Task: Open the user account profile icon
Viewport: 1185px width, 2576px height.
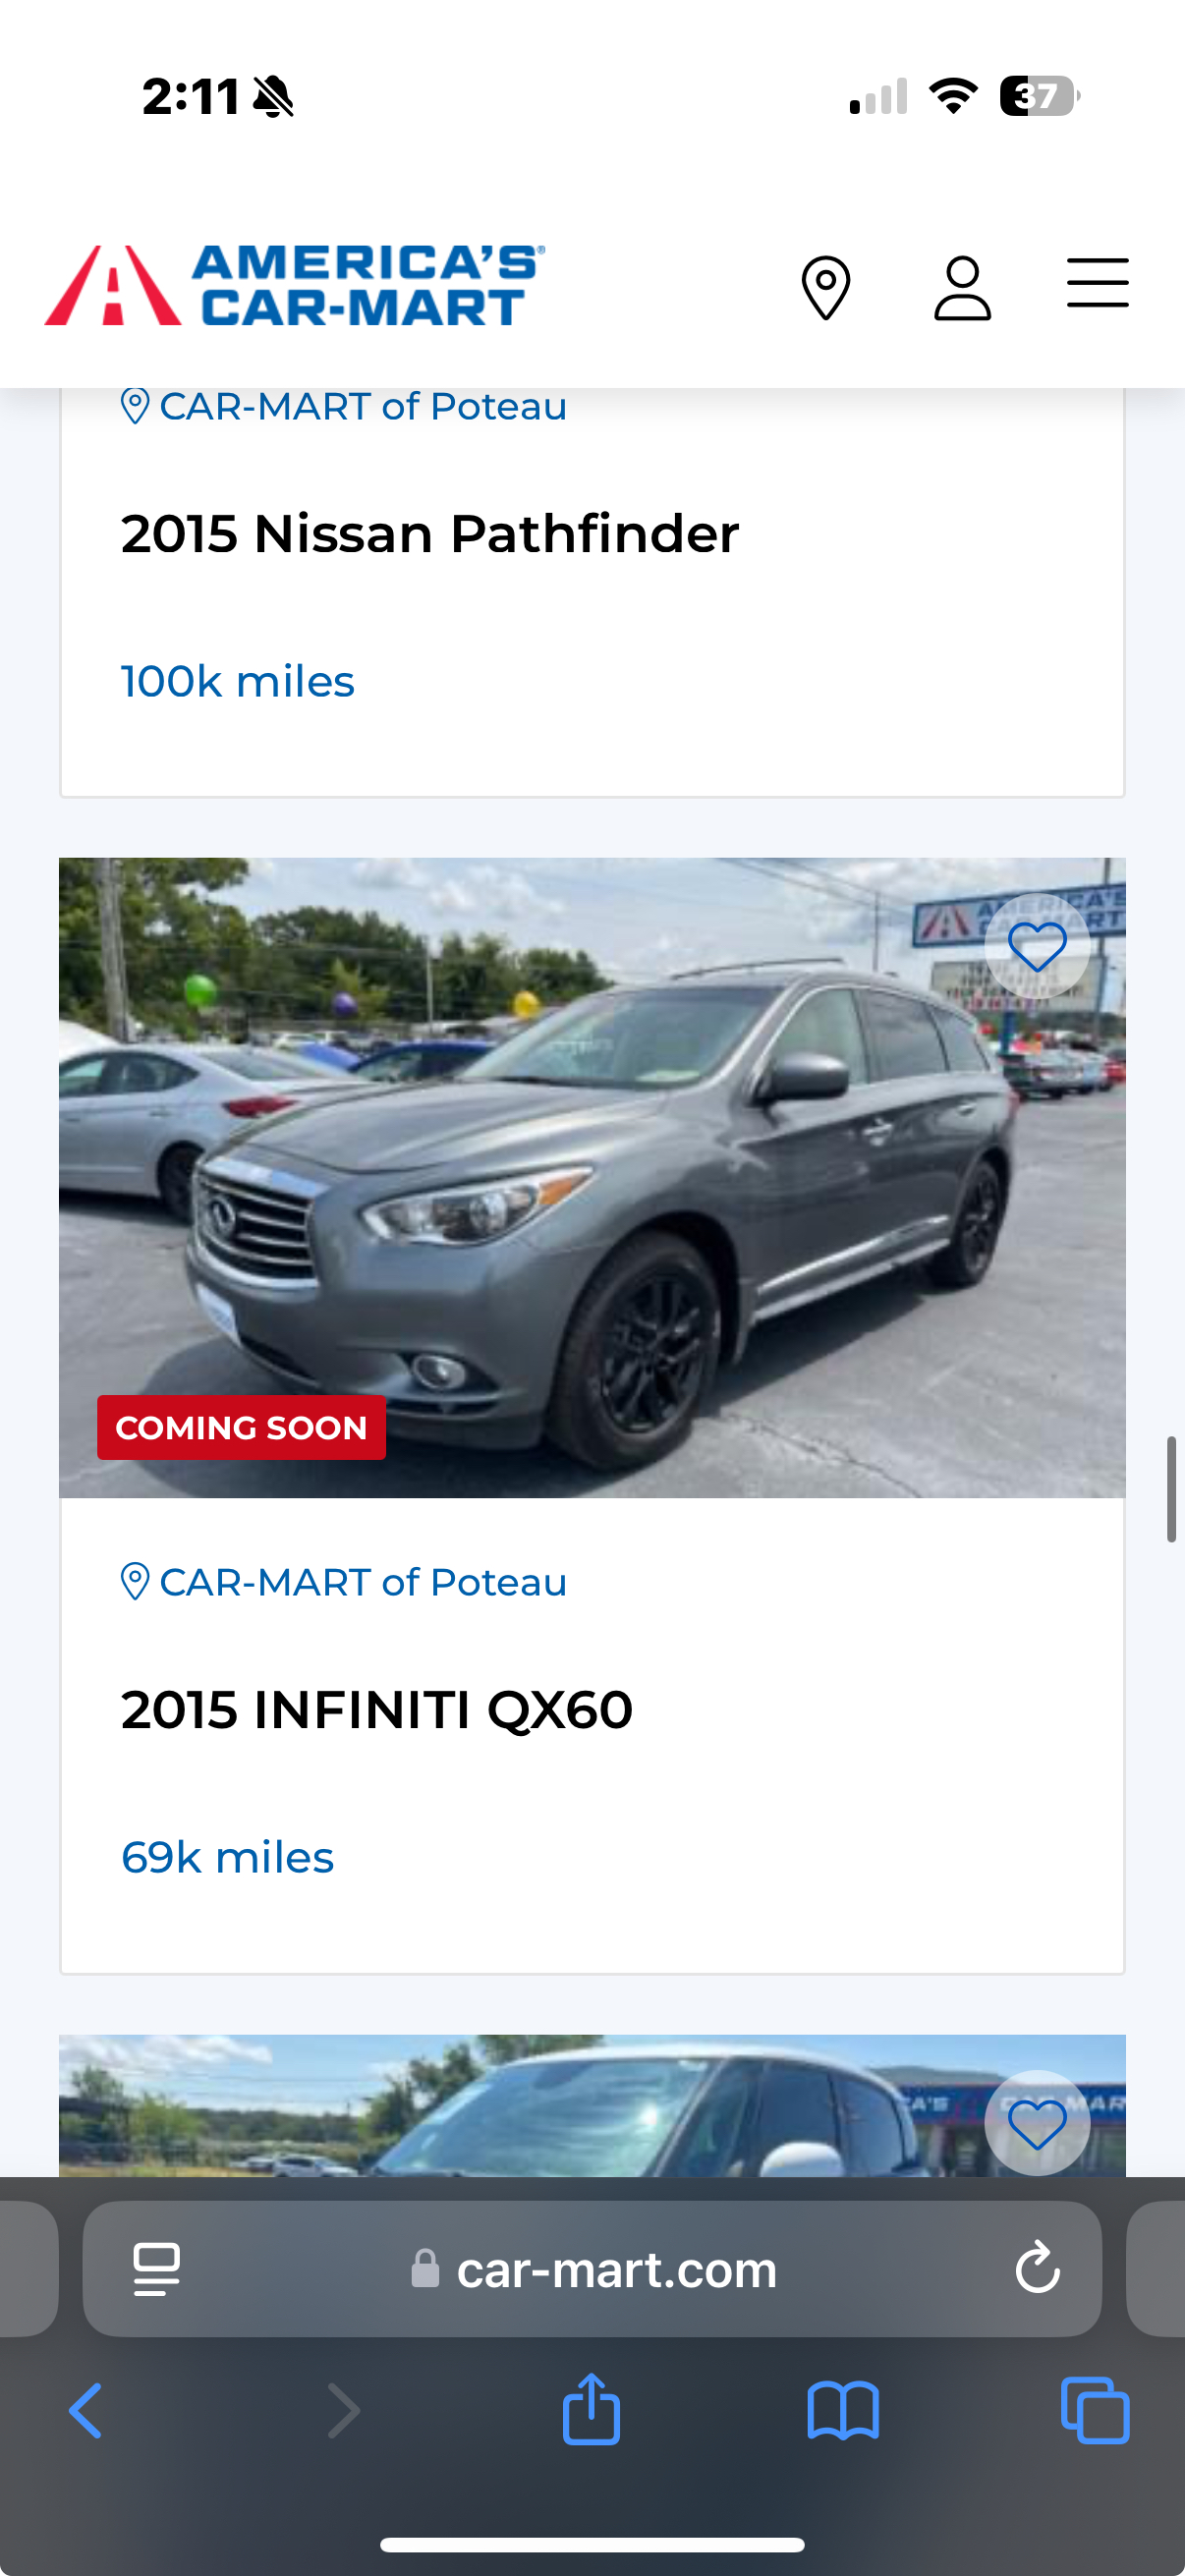Action: 962,288
